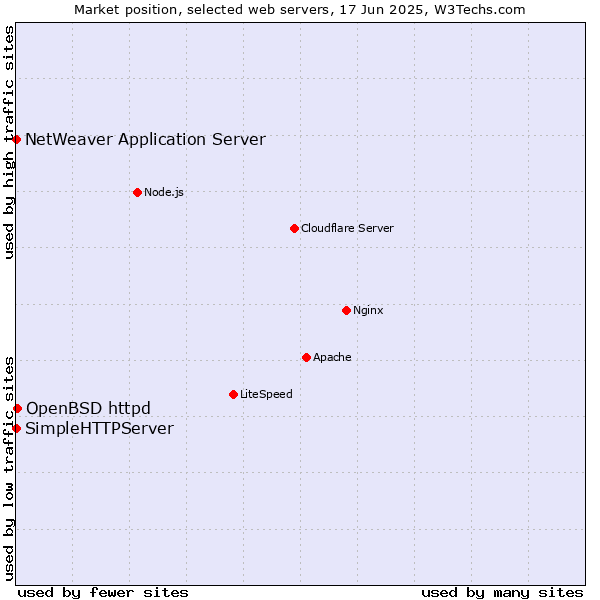This screenshot has width=600, height=600.
Task: Click the OpenBSD httpd red data point
Action: click(17, 408)
